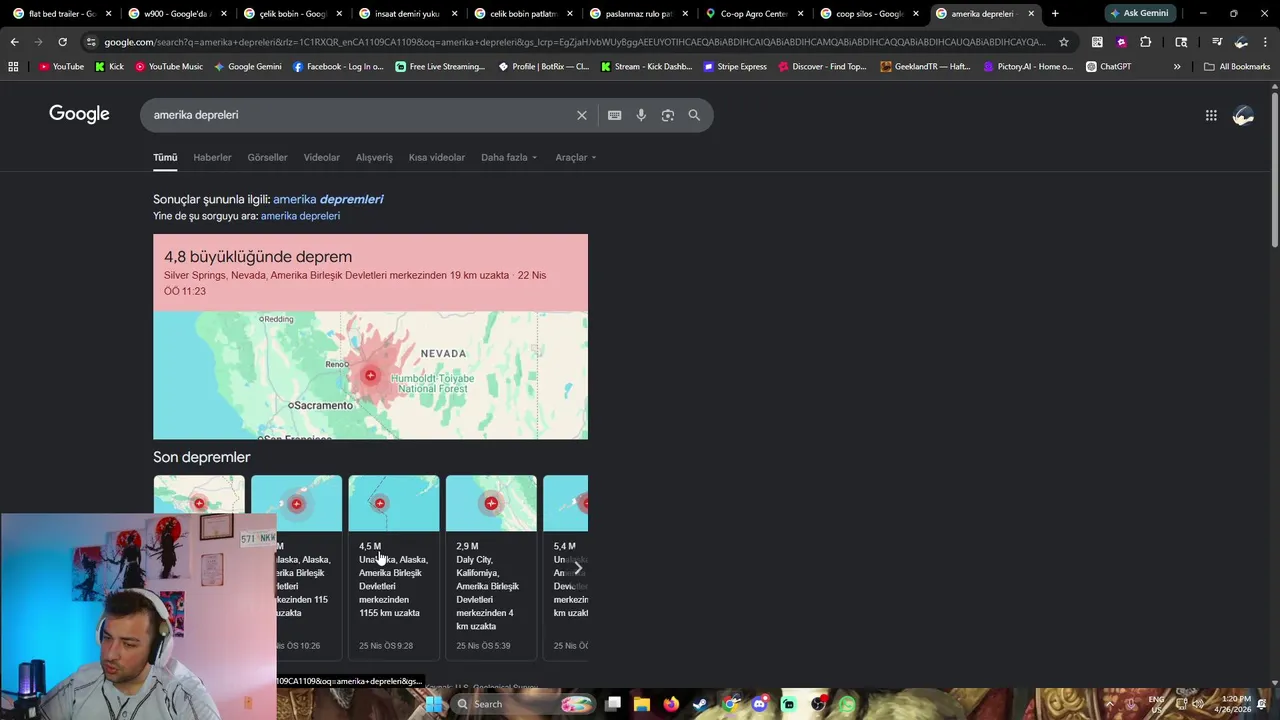This screenshot has height=720, width=1280.
Task: Open Steam from the taskbar
Action: pos(700,704)
